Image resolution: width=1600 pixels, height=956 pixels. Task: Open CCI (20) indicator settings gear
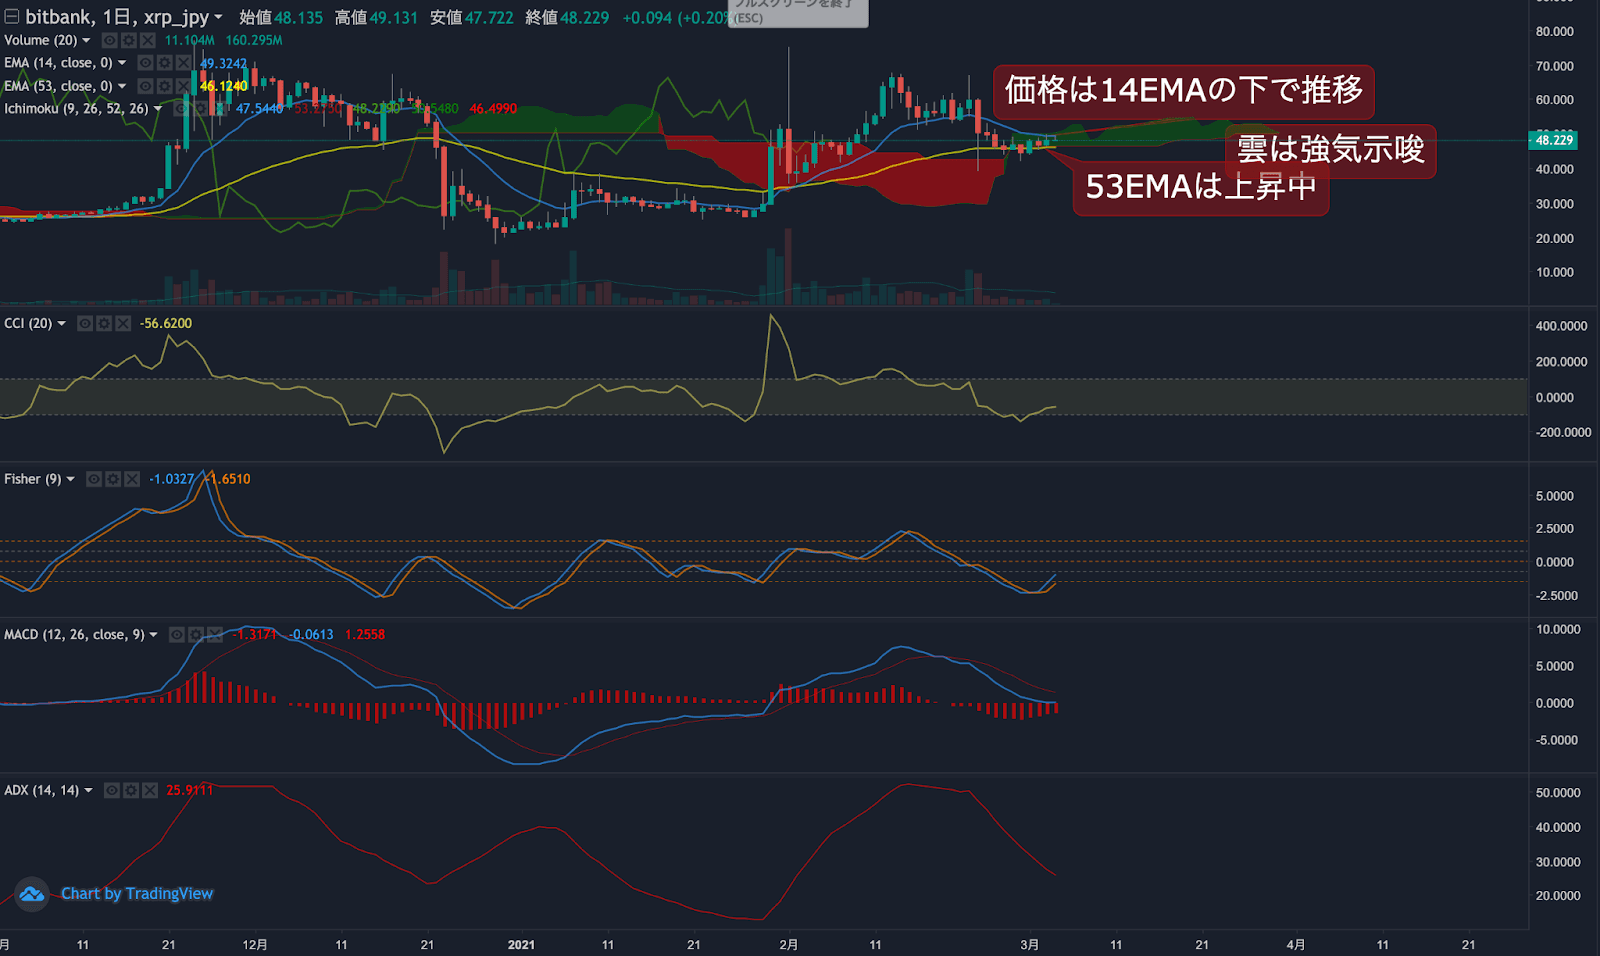pos(104,323)
